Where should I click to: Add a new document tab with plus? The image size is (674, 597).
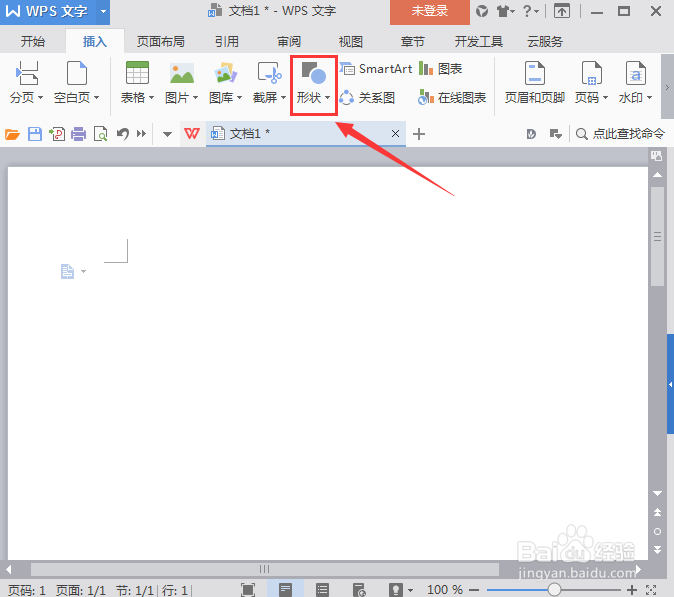[x=419, y=134]
